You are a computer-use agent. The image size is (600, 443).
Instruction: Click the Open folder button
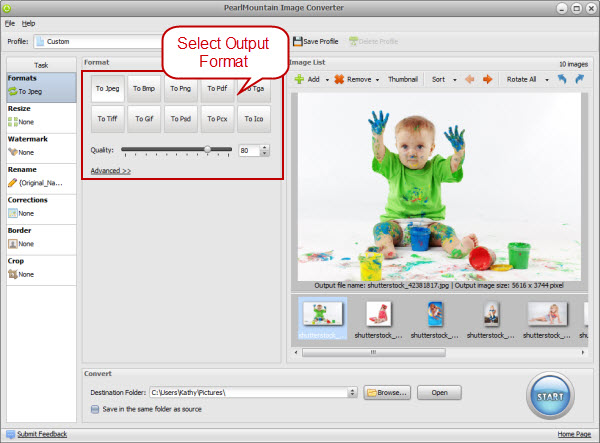[439, 393]
